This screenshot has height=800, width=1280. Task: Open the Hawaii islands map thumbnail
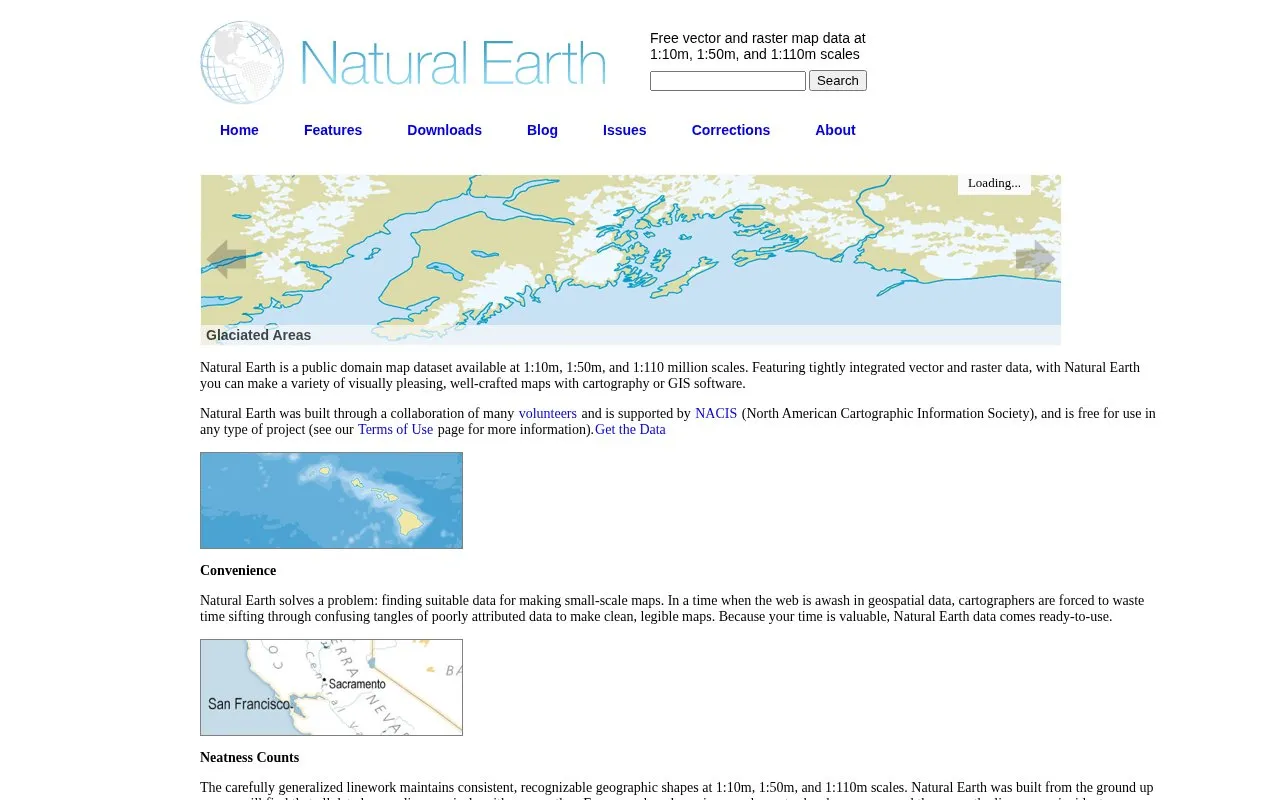point(331,500)
